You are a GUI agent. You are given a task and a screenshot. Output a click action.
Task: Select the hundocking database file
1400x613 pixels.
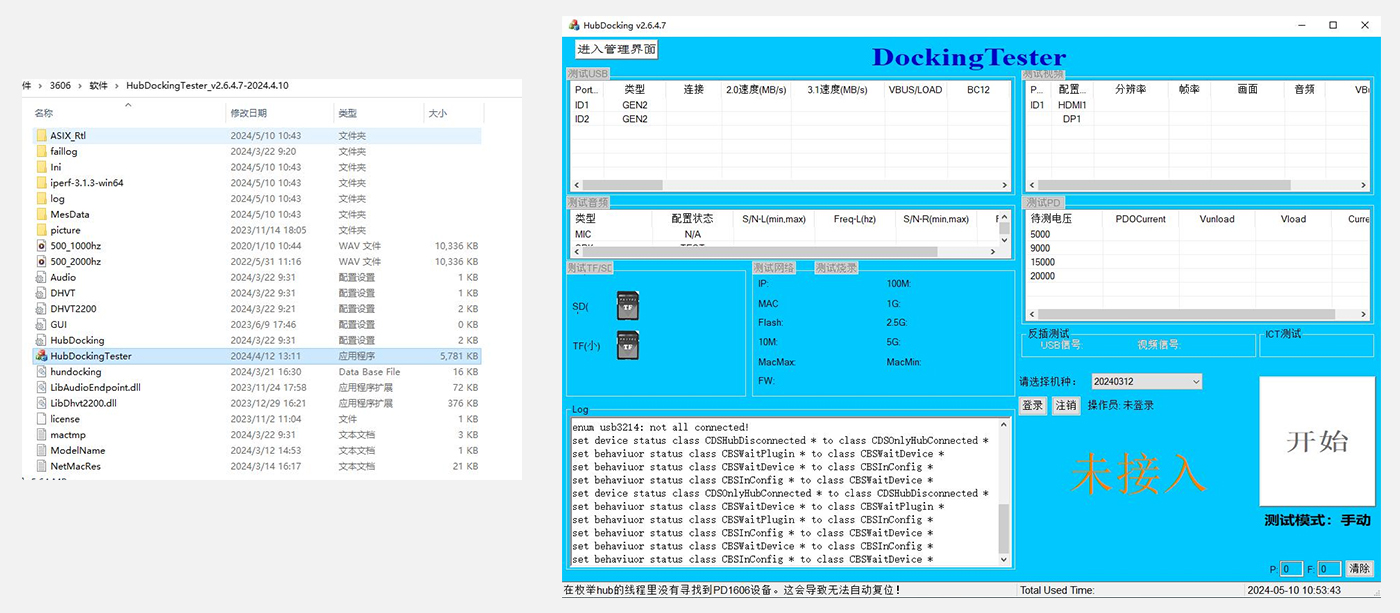point(76,372)
